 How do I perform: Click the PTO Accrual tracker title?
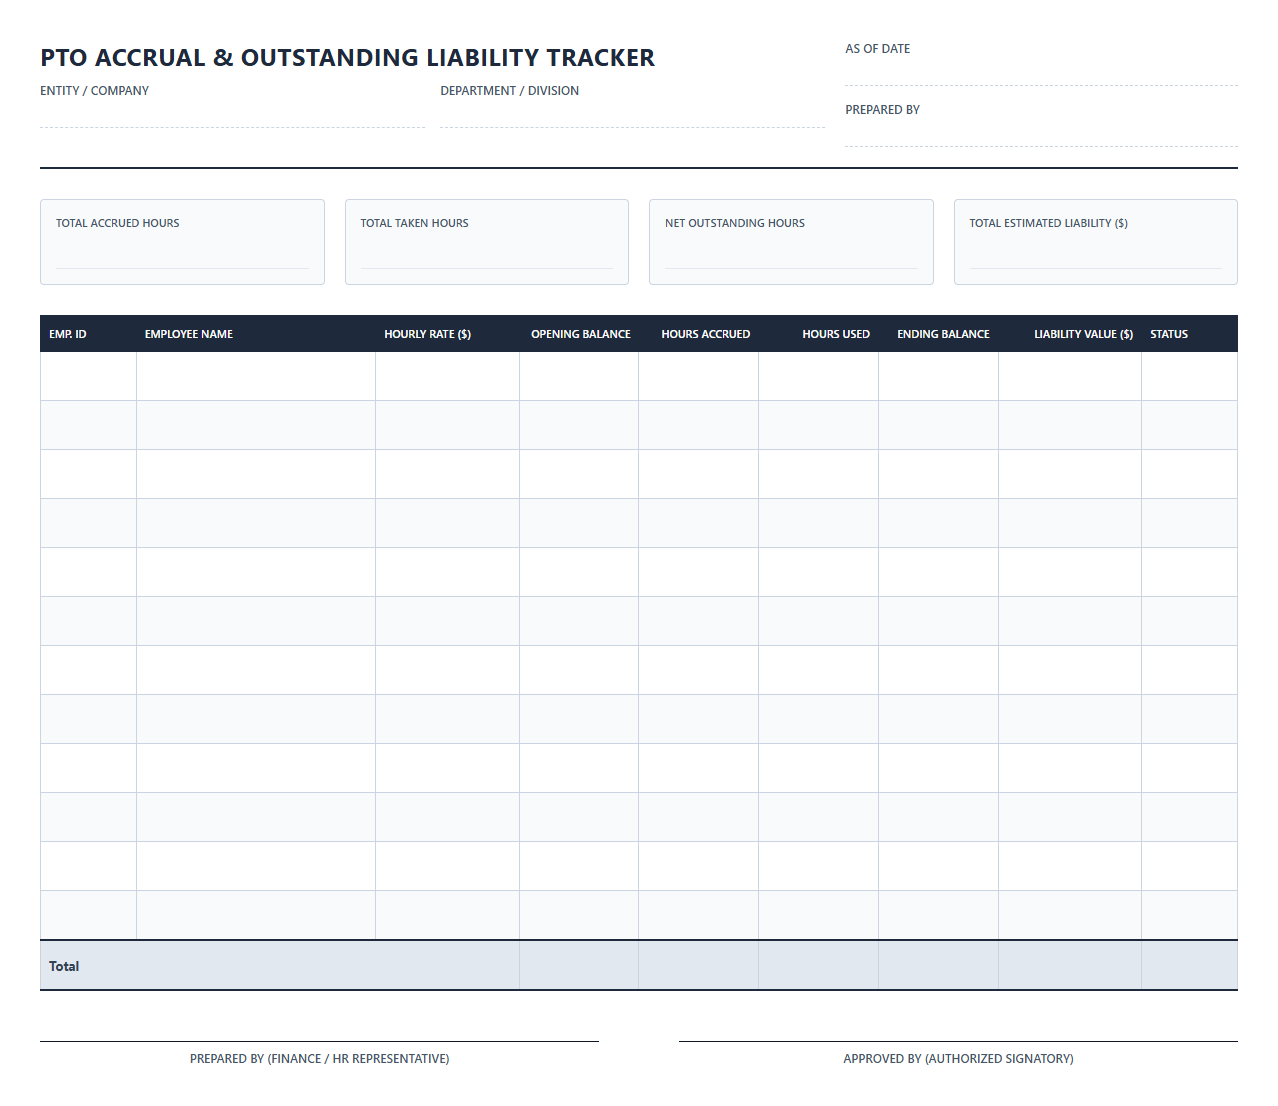click(x=348, y=58)
